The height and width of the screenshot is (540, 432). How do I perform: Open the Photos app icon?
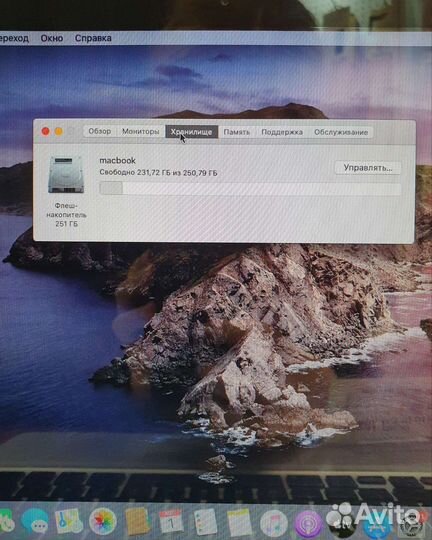click(x=102, y=521)
